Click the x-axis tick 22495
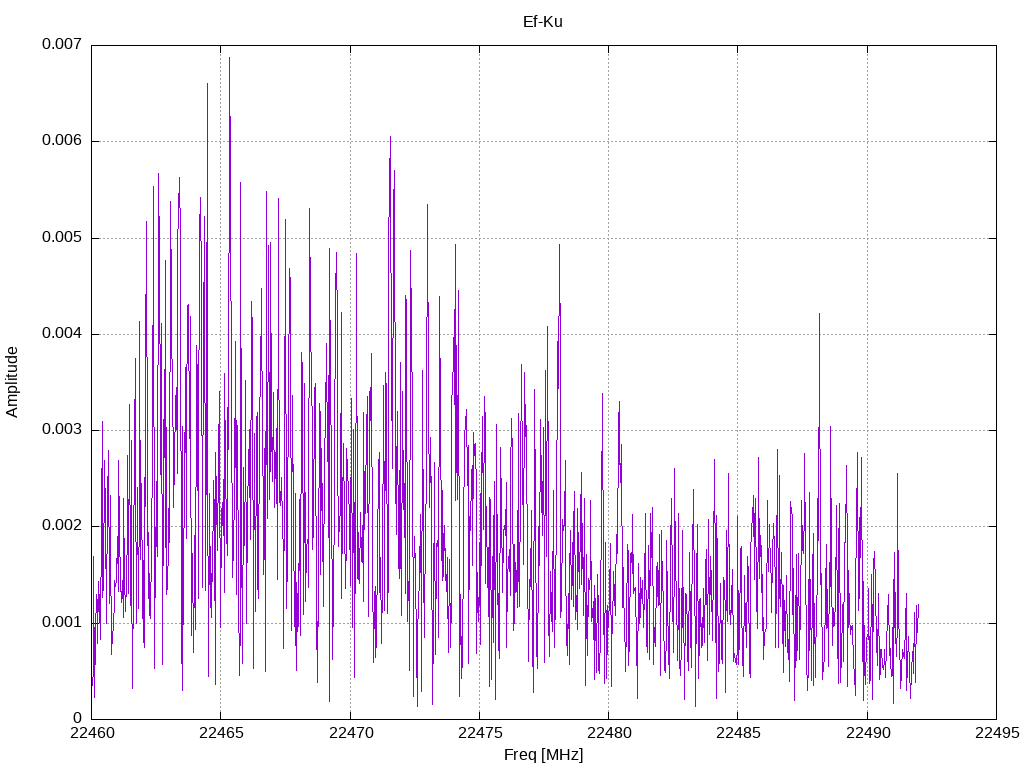 tap(997, 733)
